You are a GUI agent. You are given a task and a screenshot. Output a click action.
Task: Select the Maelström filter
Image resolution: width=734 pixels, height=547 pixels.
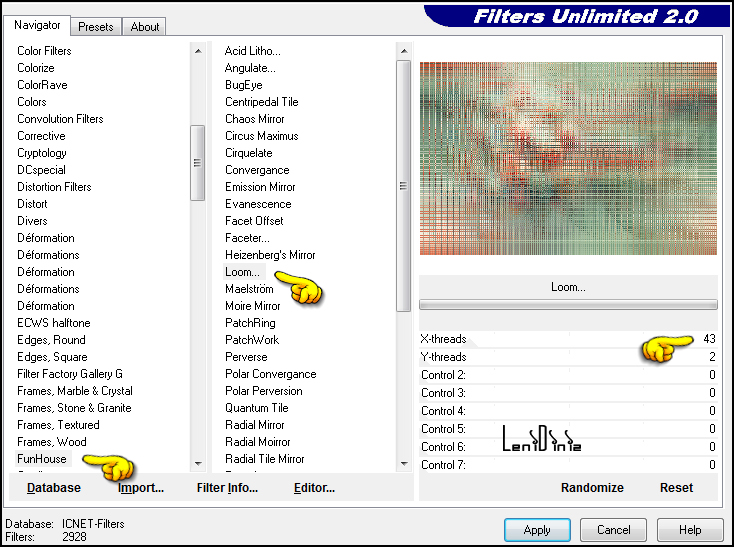point(249,289)
